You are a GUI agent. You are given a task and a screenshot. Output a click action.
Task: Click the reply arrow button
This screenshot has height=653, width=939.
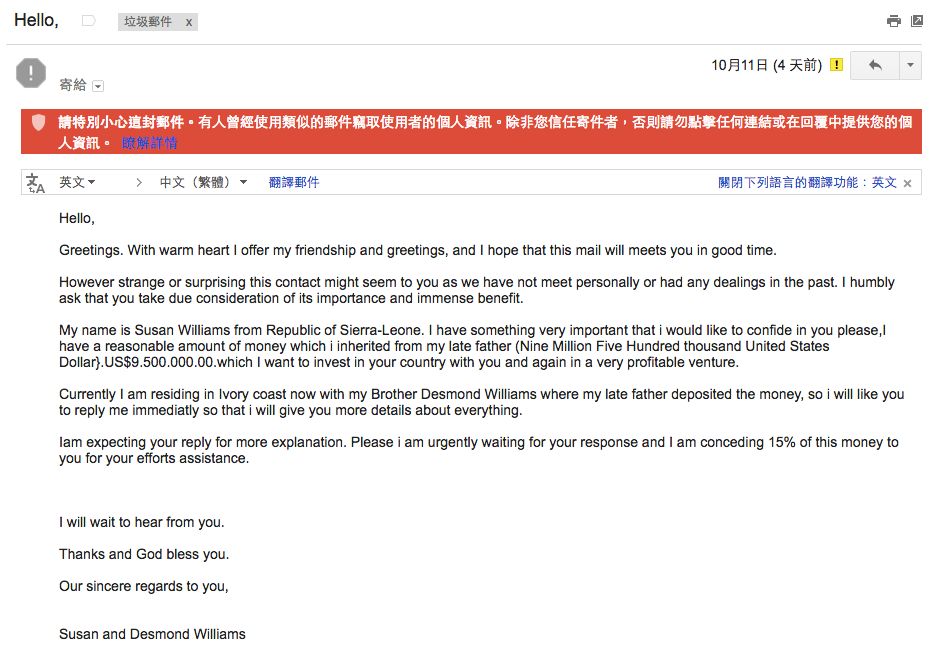[875, 66]
